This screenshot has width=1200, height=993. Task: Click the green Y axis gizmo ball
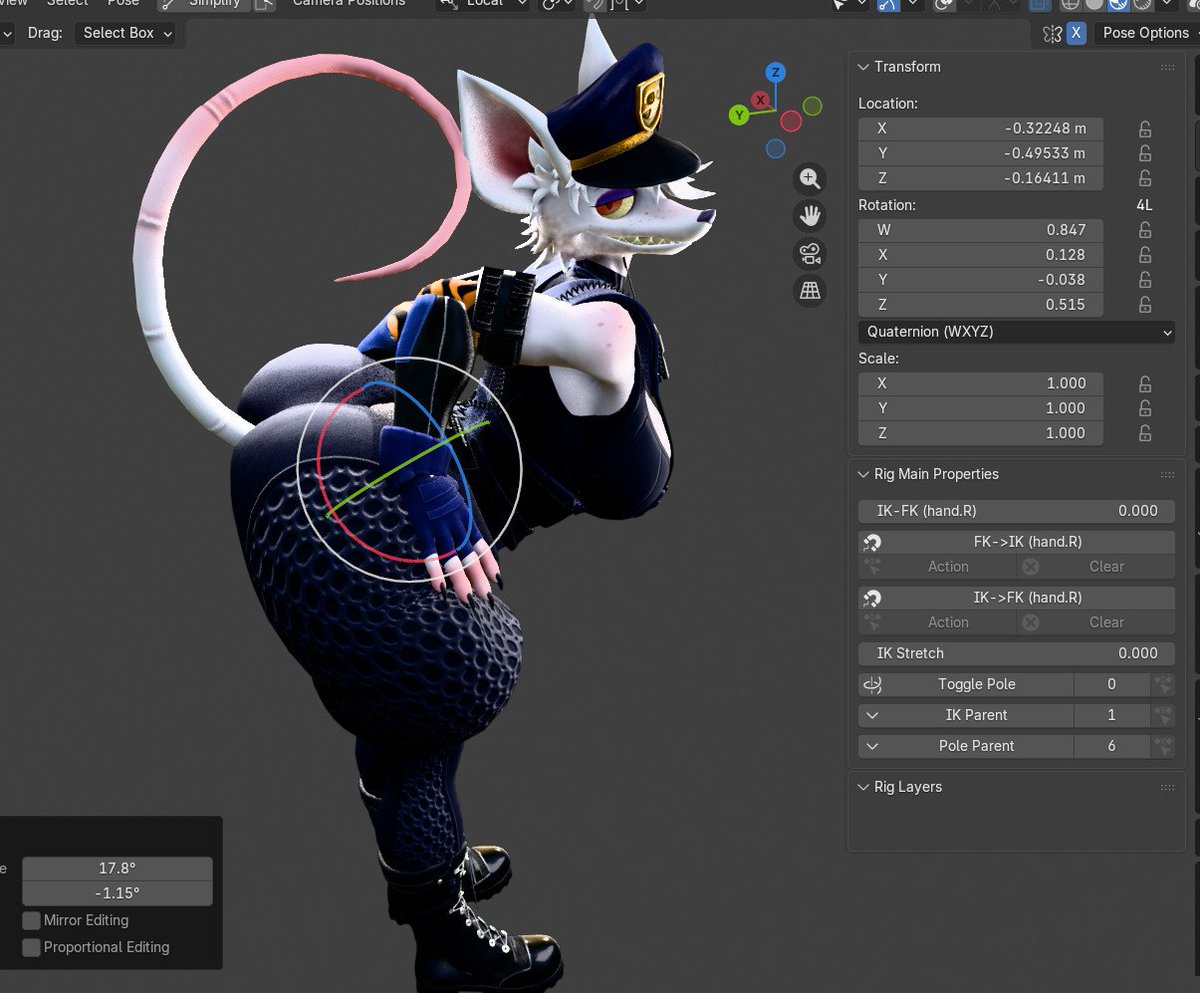point(739,115)
